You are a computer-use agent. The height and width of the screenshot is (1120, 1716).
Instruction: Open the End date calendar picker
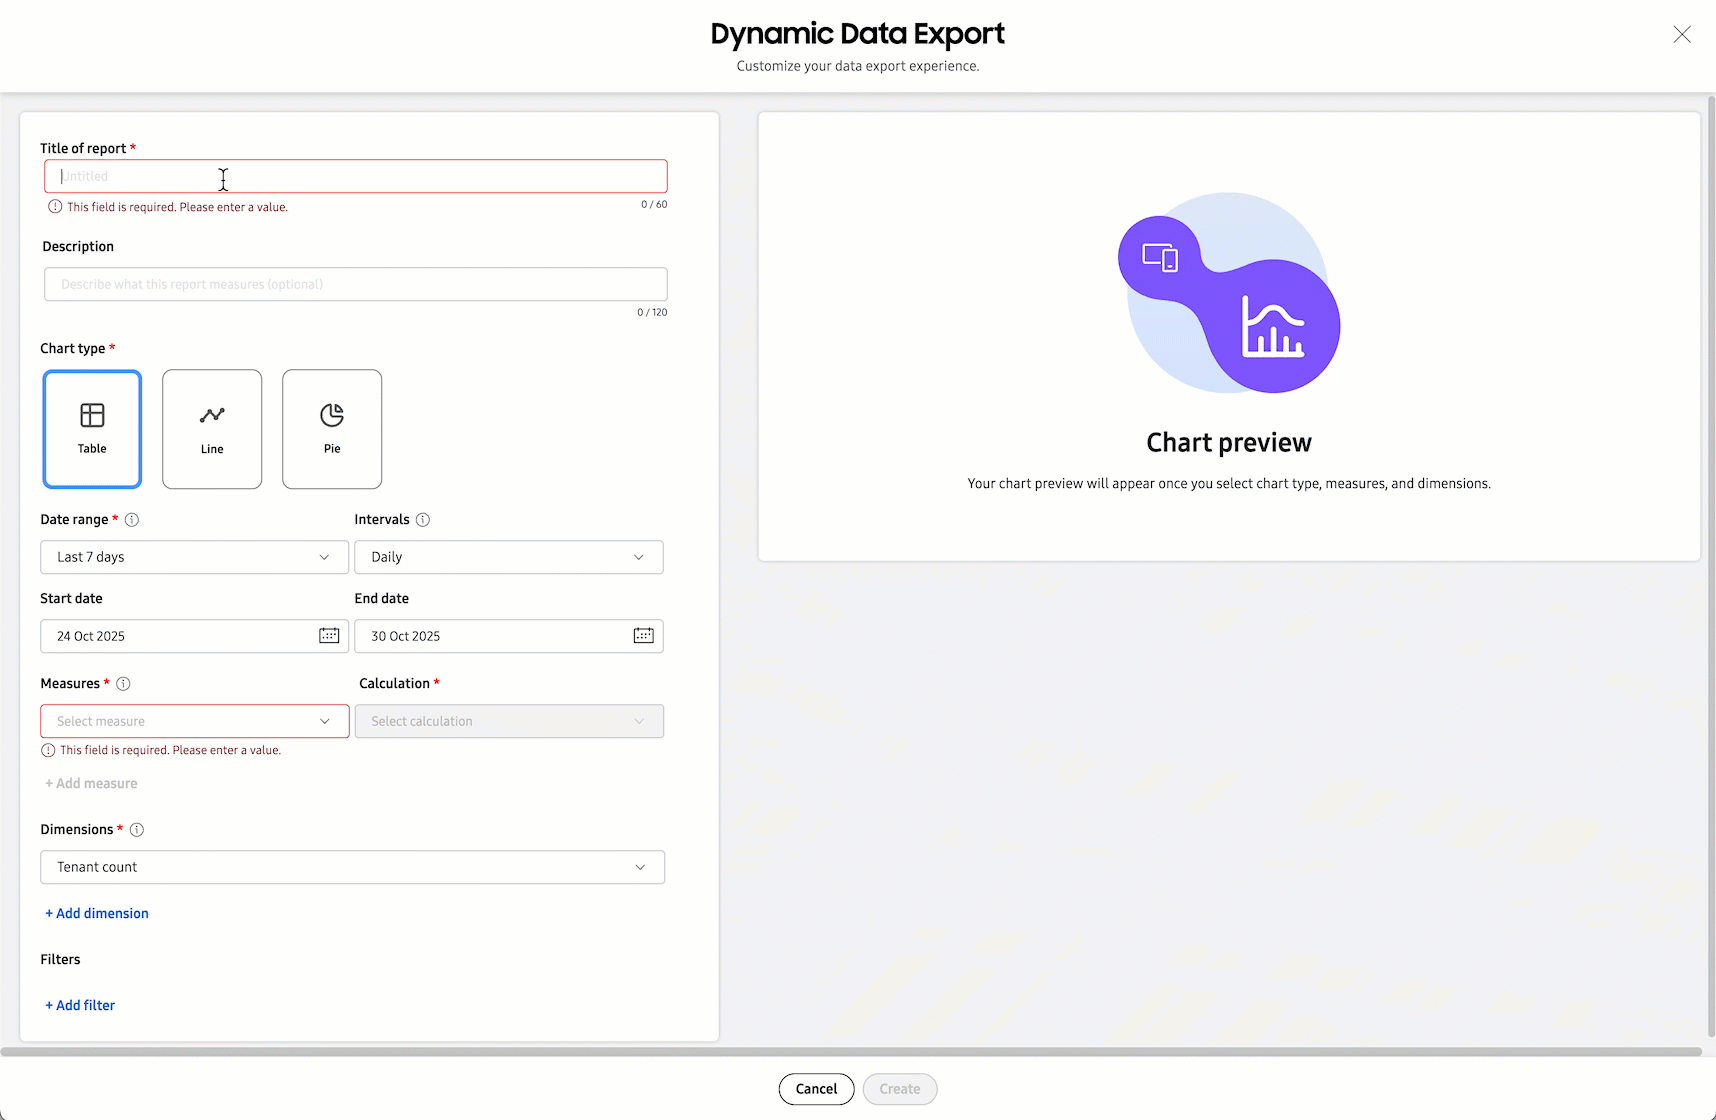point(644,635)
